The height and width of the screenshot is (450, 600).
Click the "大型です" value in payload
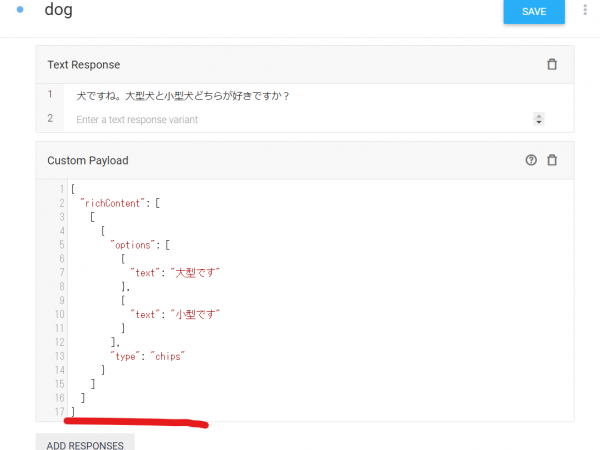(x=195, y=273)
